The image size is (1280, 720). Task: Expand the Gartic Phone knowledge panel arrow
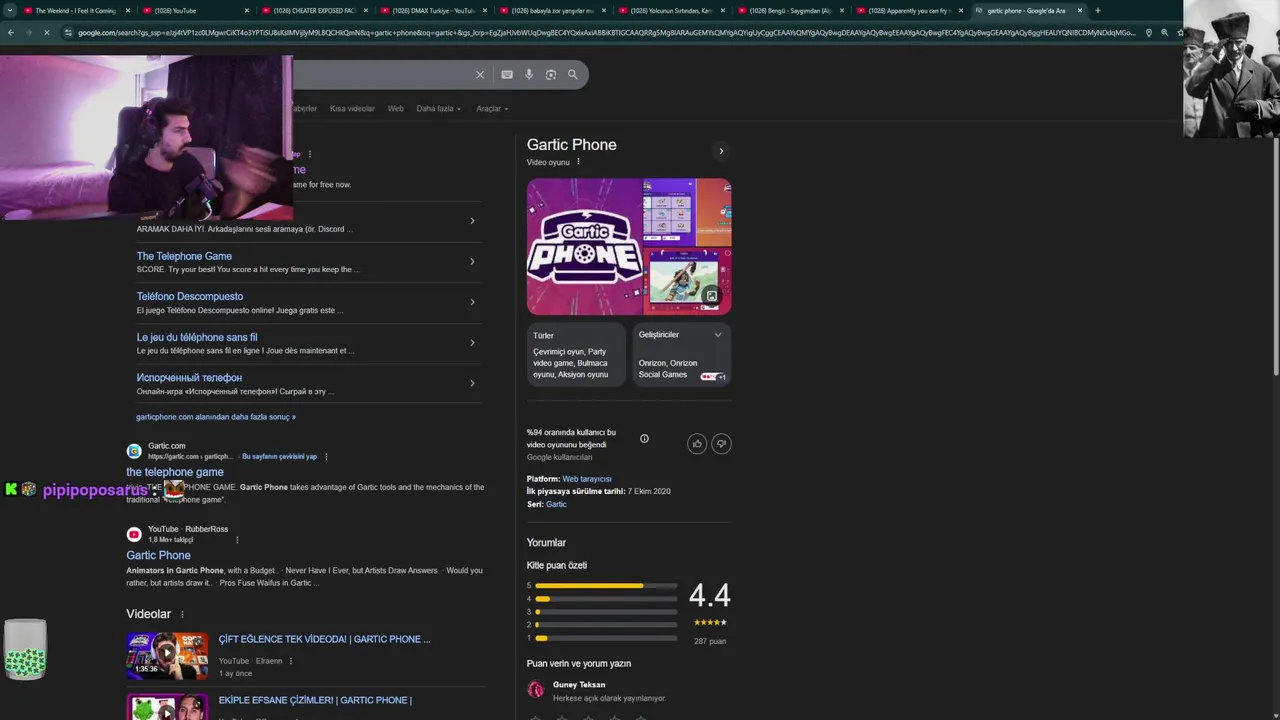(721, 152)
